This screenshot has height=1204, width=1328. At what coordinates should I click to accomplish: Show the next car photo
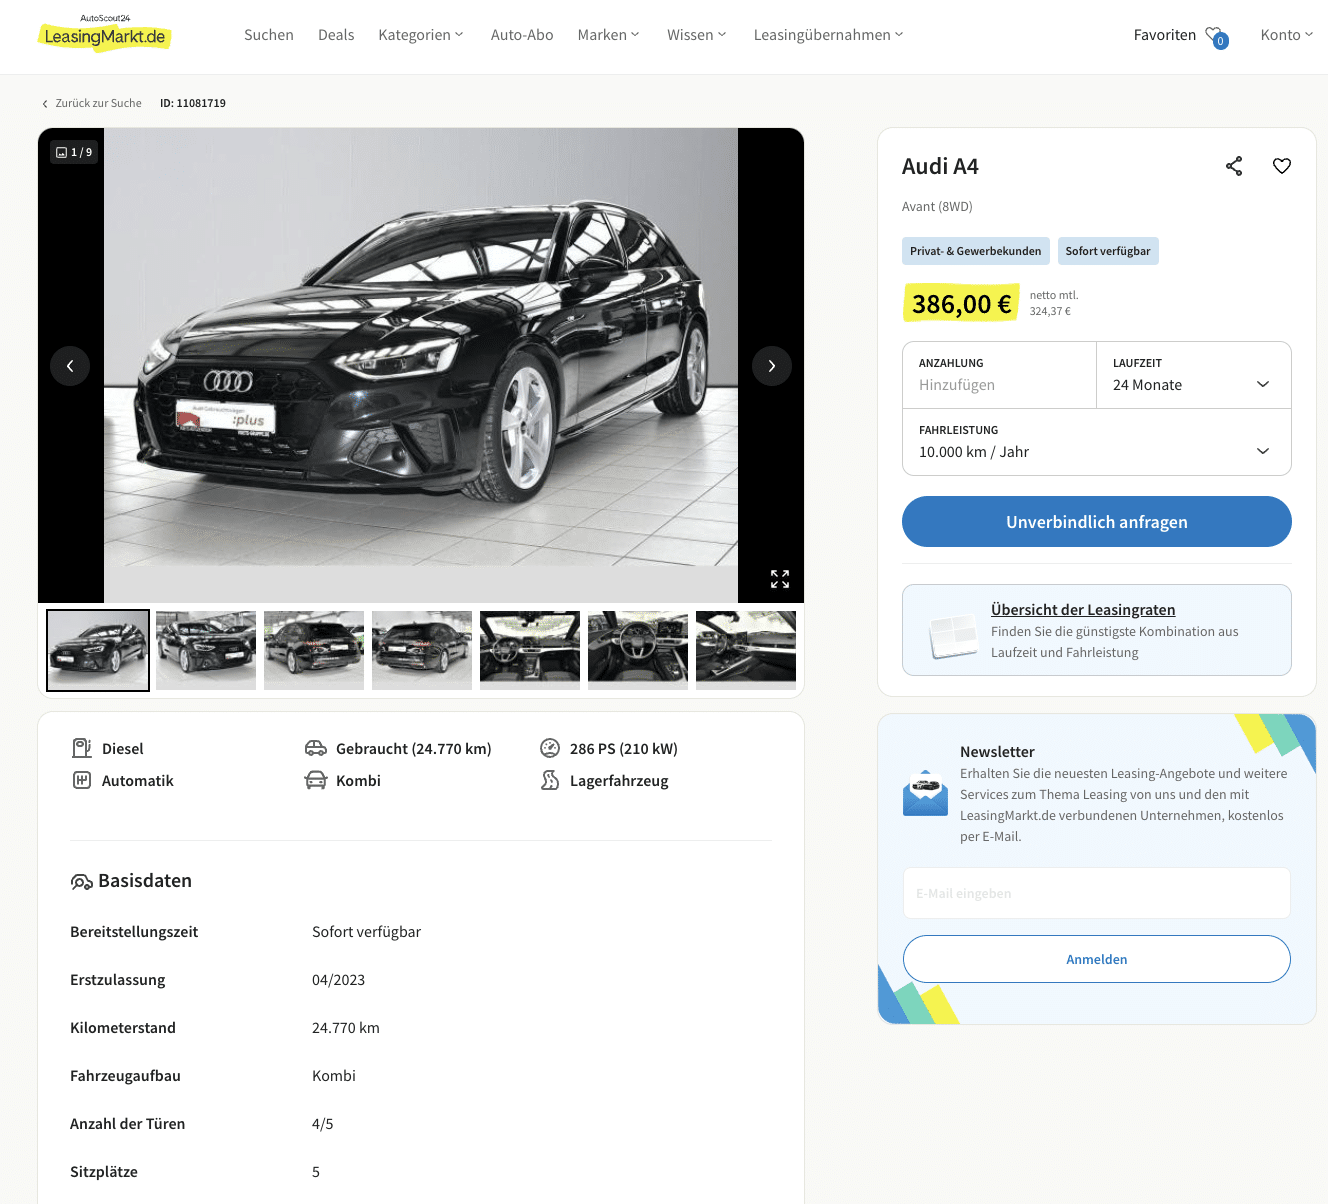[x=772, y=366]
